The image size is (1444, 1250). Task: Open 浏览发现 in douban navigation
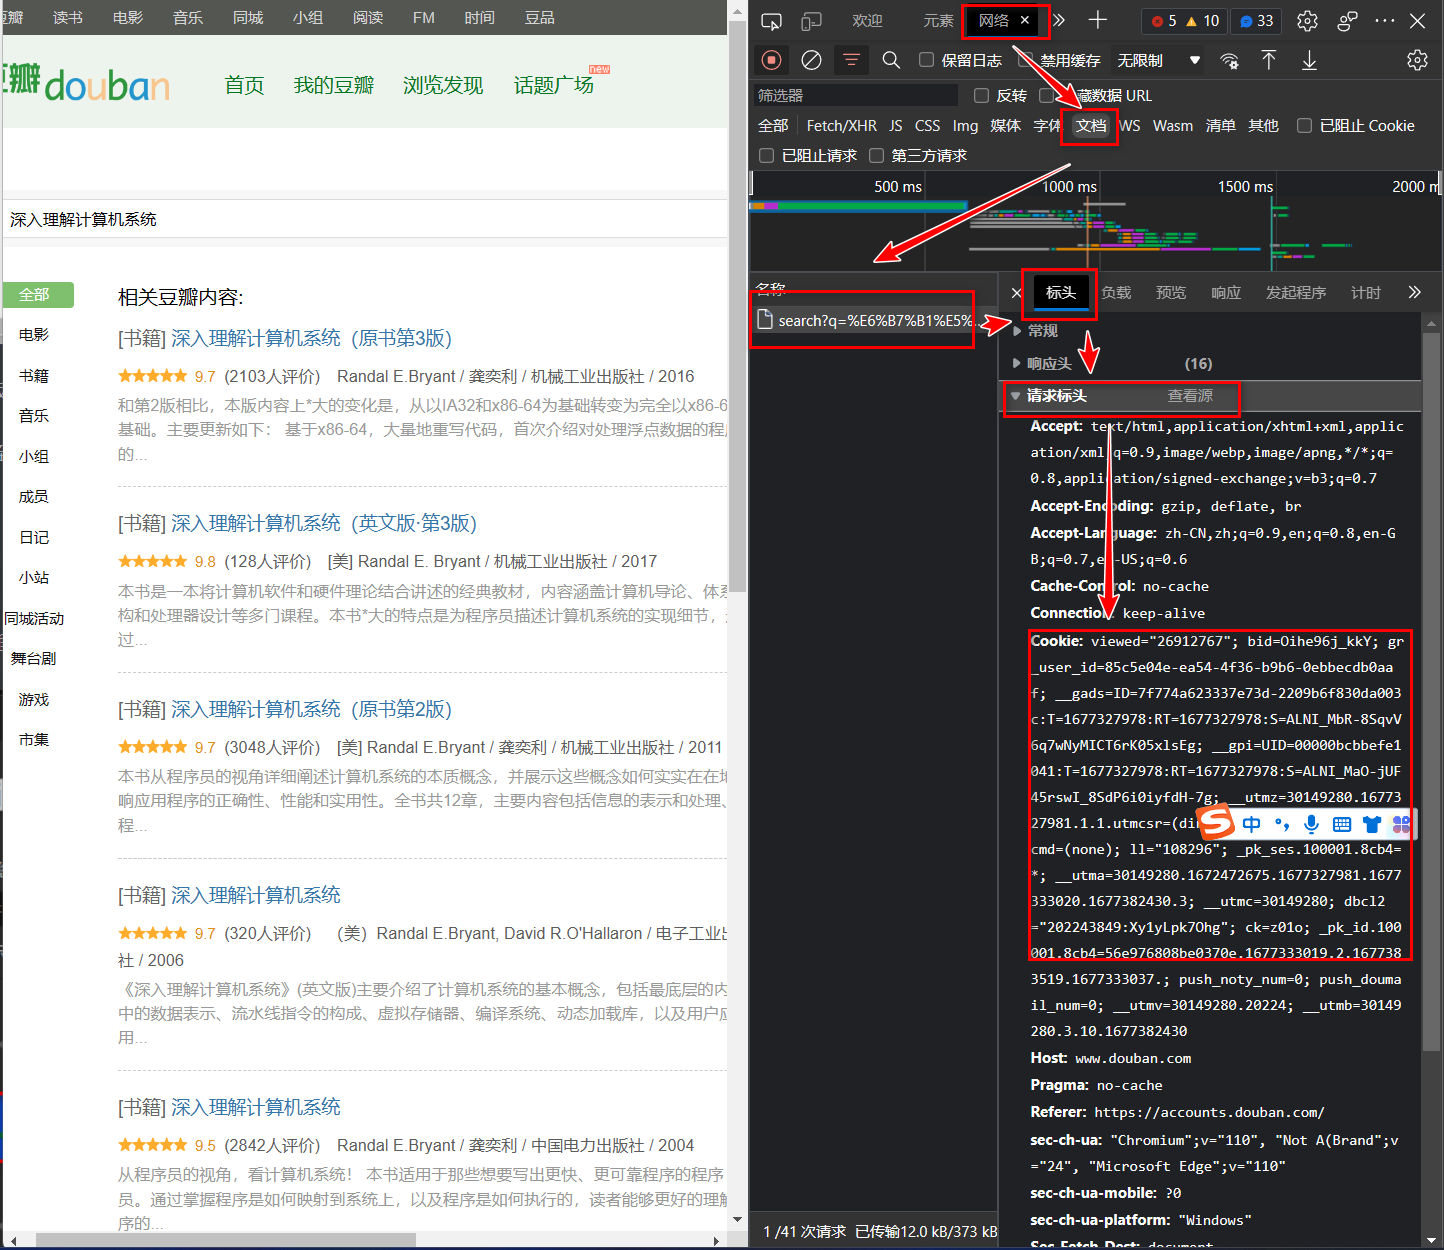click(443, 85)
